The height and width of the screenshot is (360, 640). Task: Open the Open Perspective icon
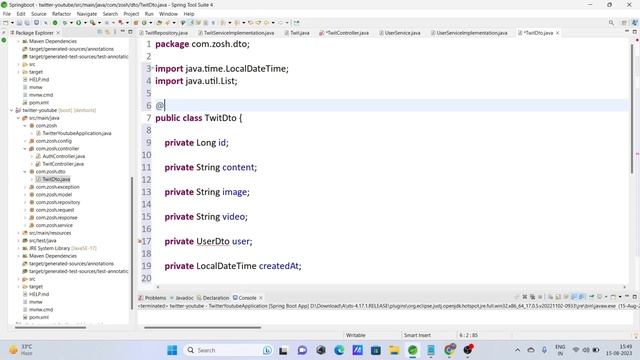point(624,23)
